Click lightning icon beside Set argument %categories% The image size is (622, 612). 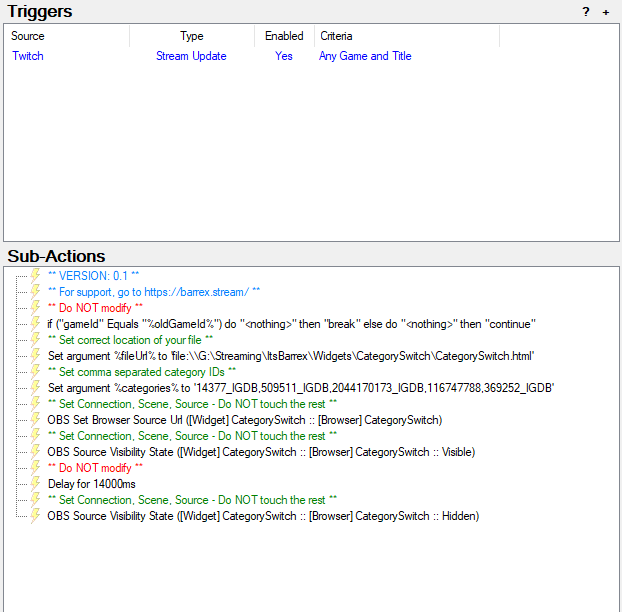tap(36, 387)
